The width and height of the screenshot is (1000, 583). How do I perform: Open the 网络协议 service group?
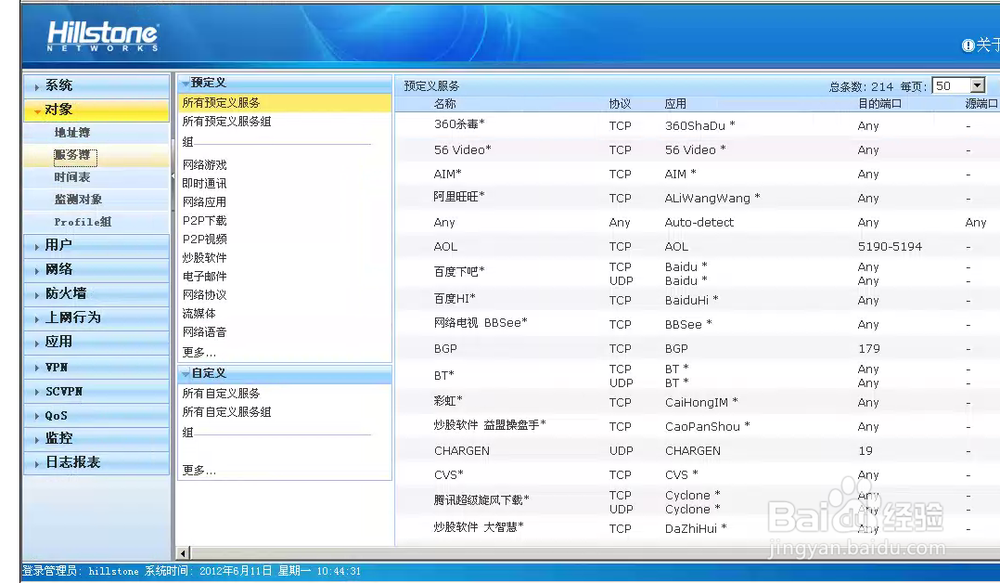point(205,295)
